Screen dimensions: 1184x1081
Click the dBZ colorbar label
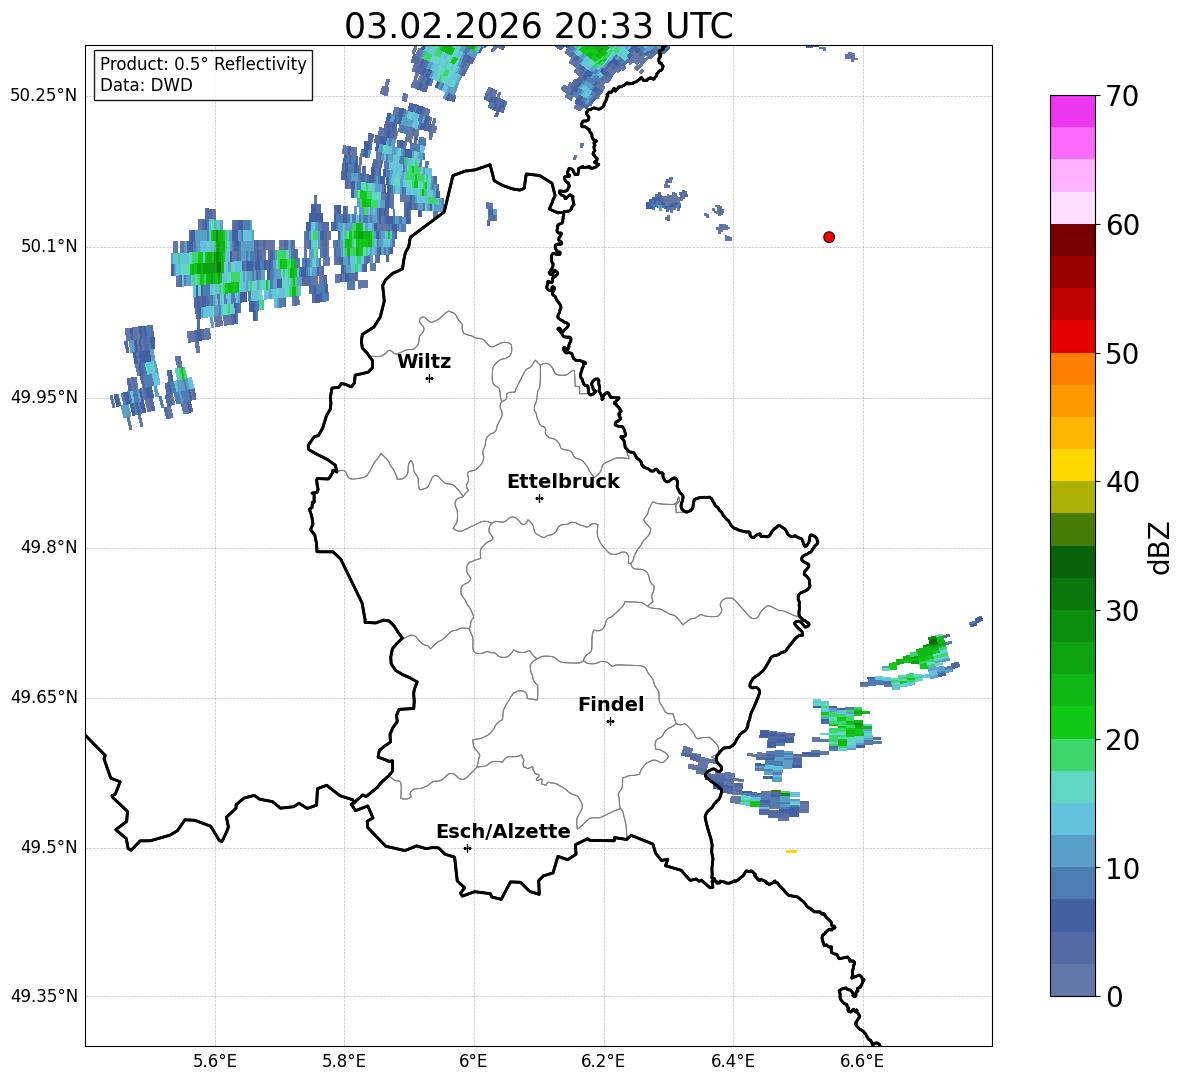coord(1161,547)
